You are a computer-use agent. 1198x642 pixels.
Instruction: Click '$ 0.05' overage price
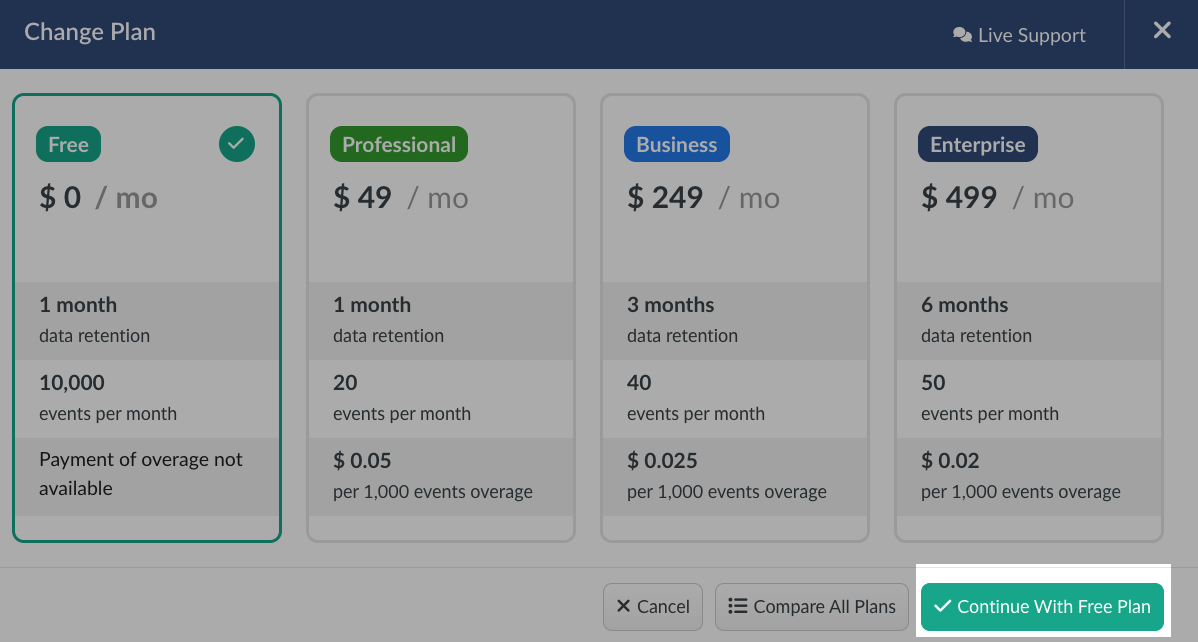tap(362, 461)
